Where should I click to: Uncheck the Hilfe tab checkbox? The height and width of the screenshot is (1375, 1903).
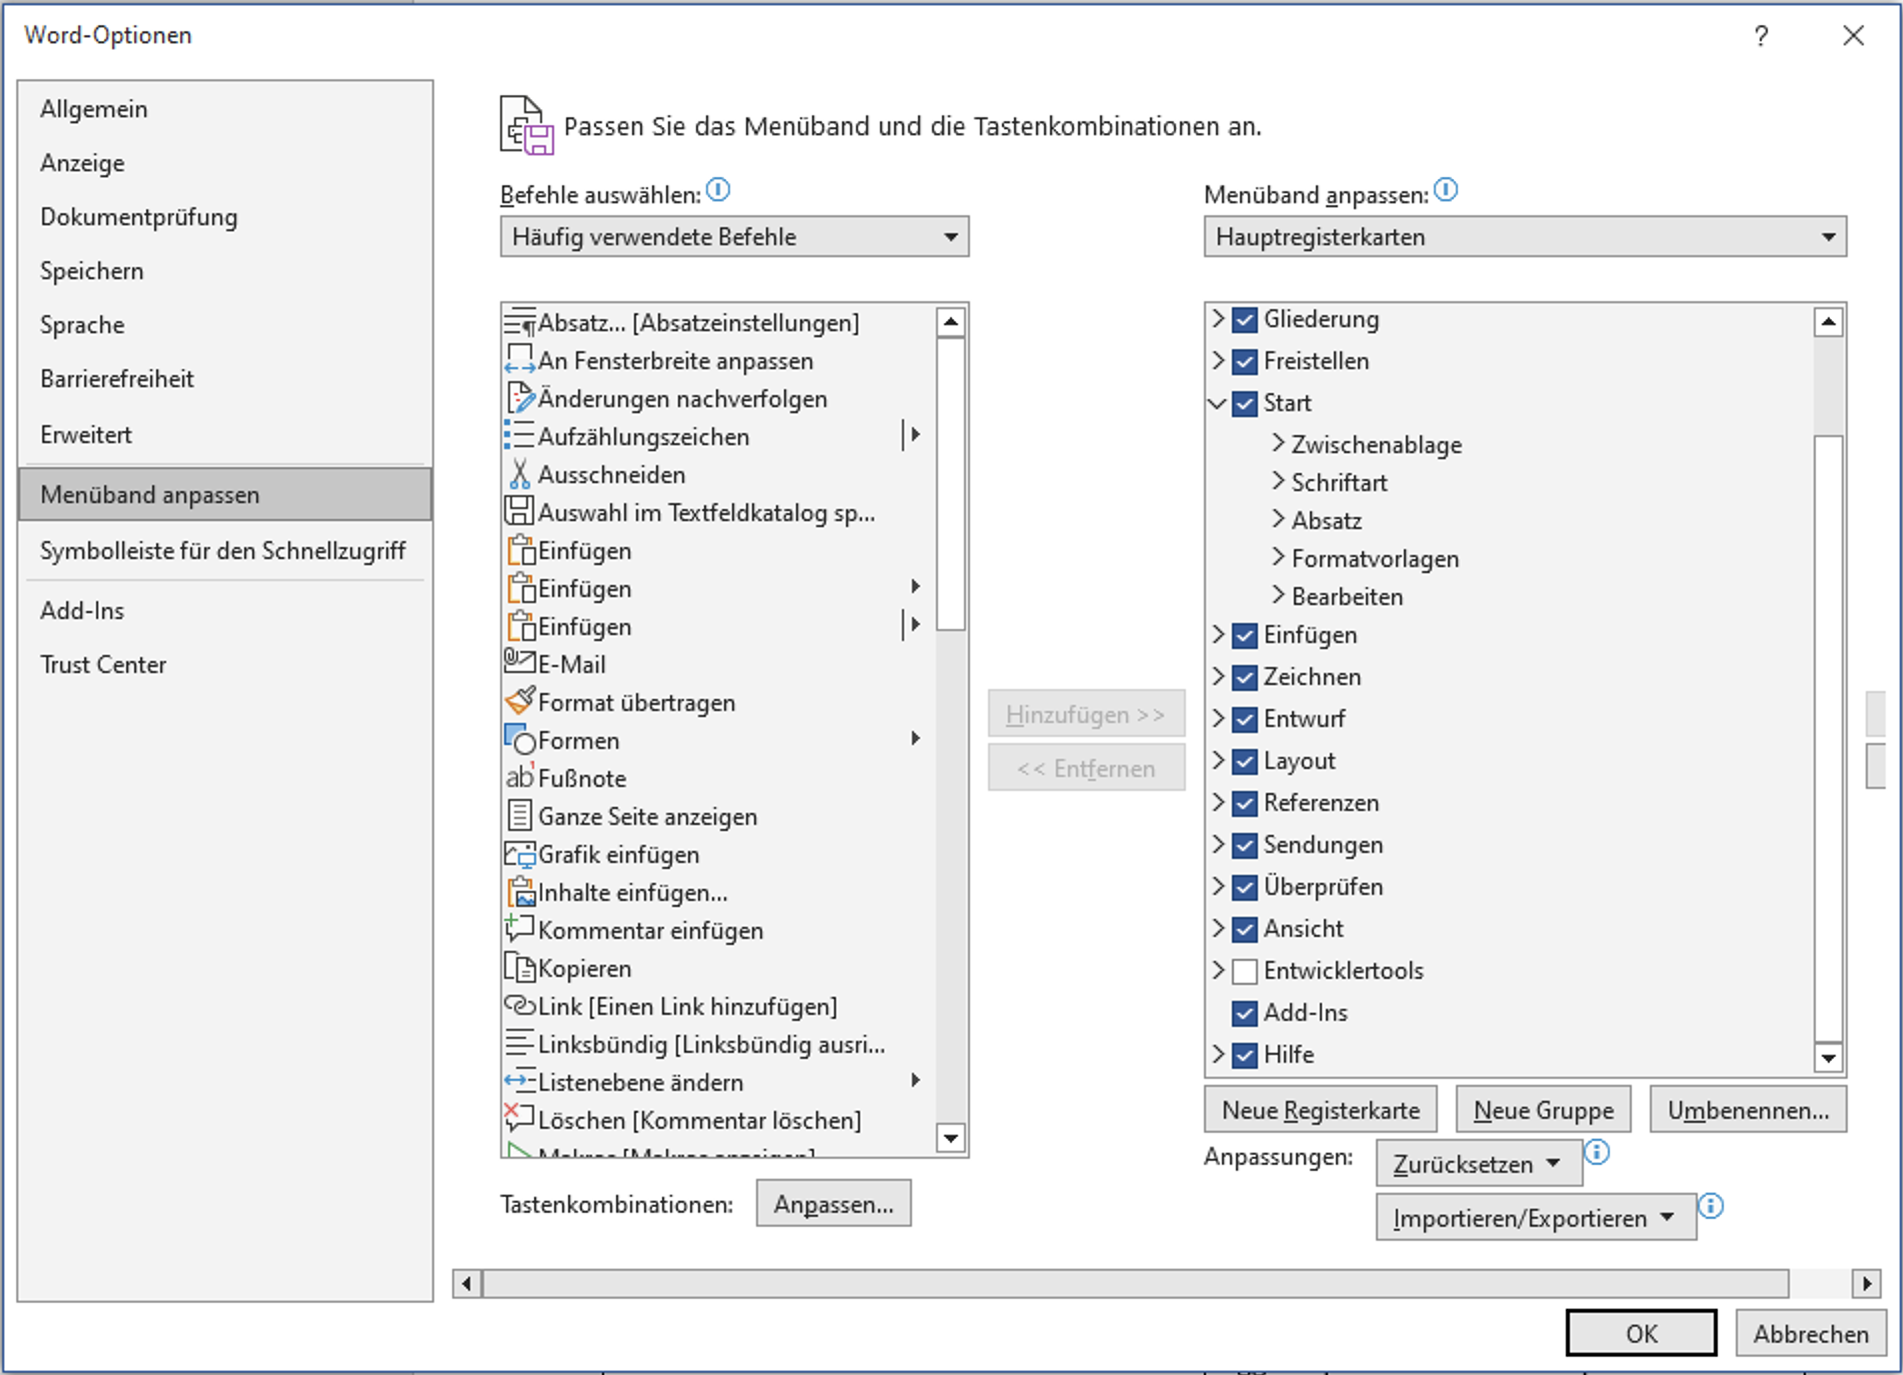tap(1245, 1055)
